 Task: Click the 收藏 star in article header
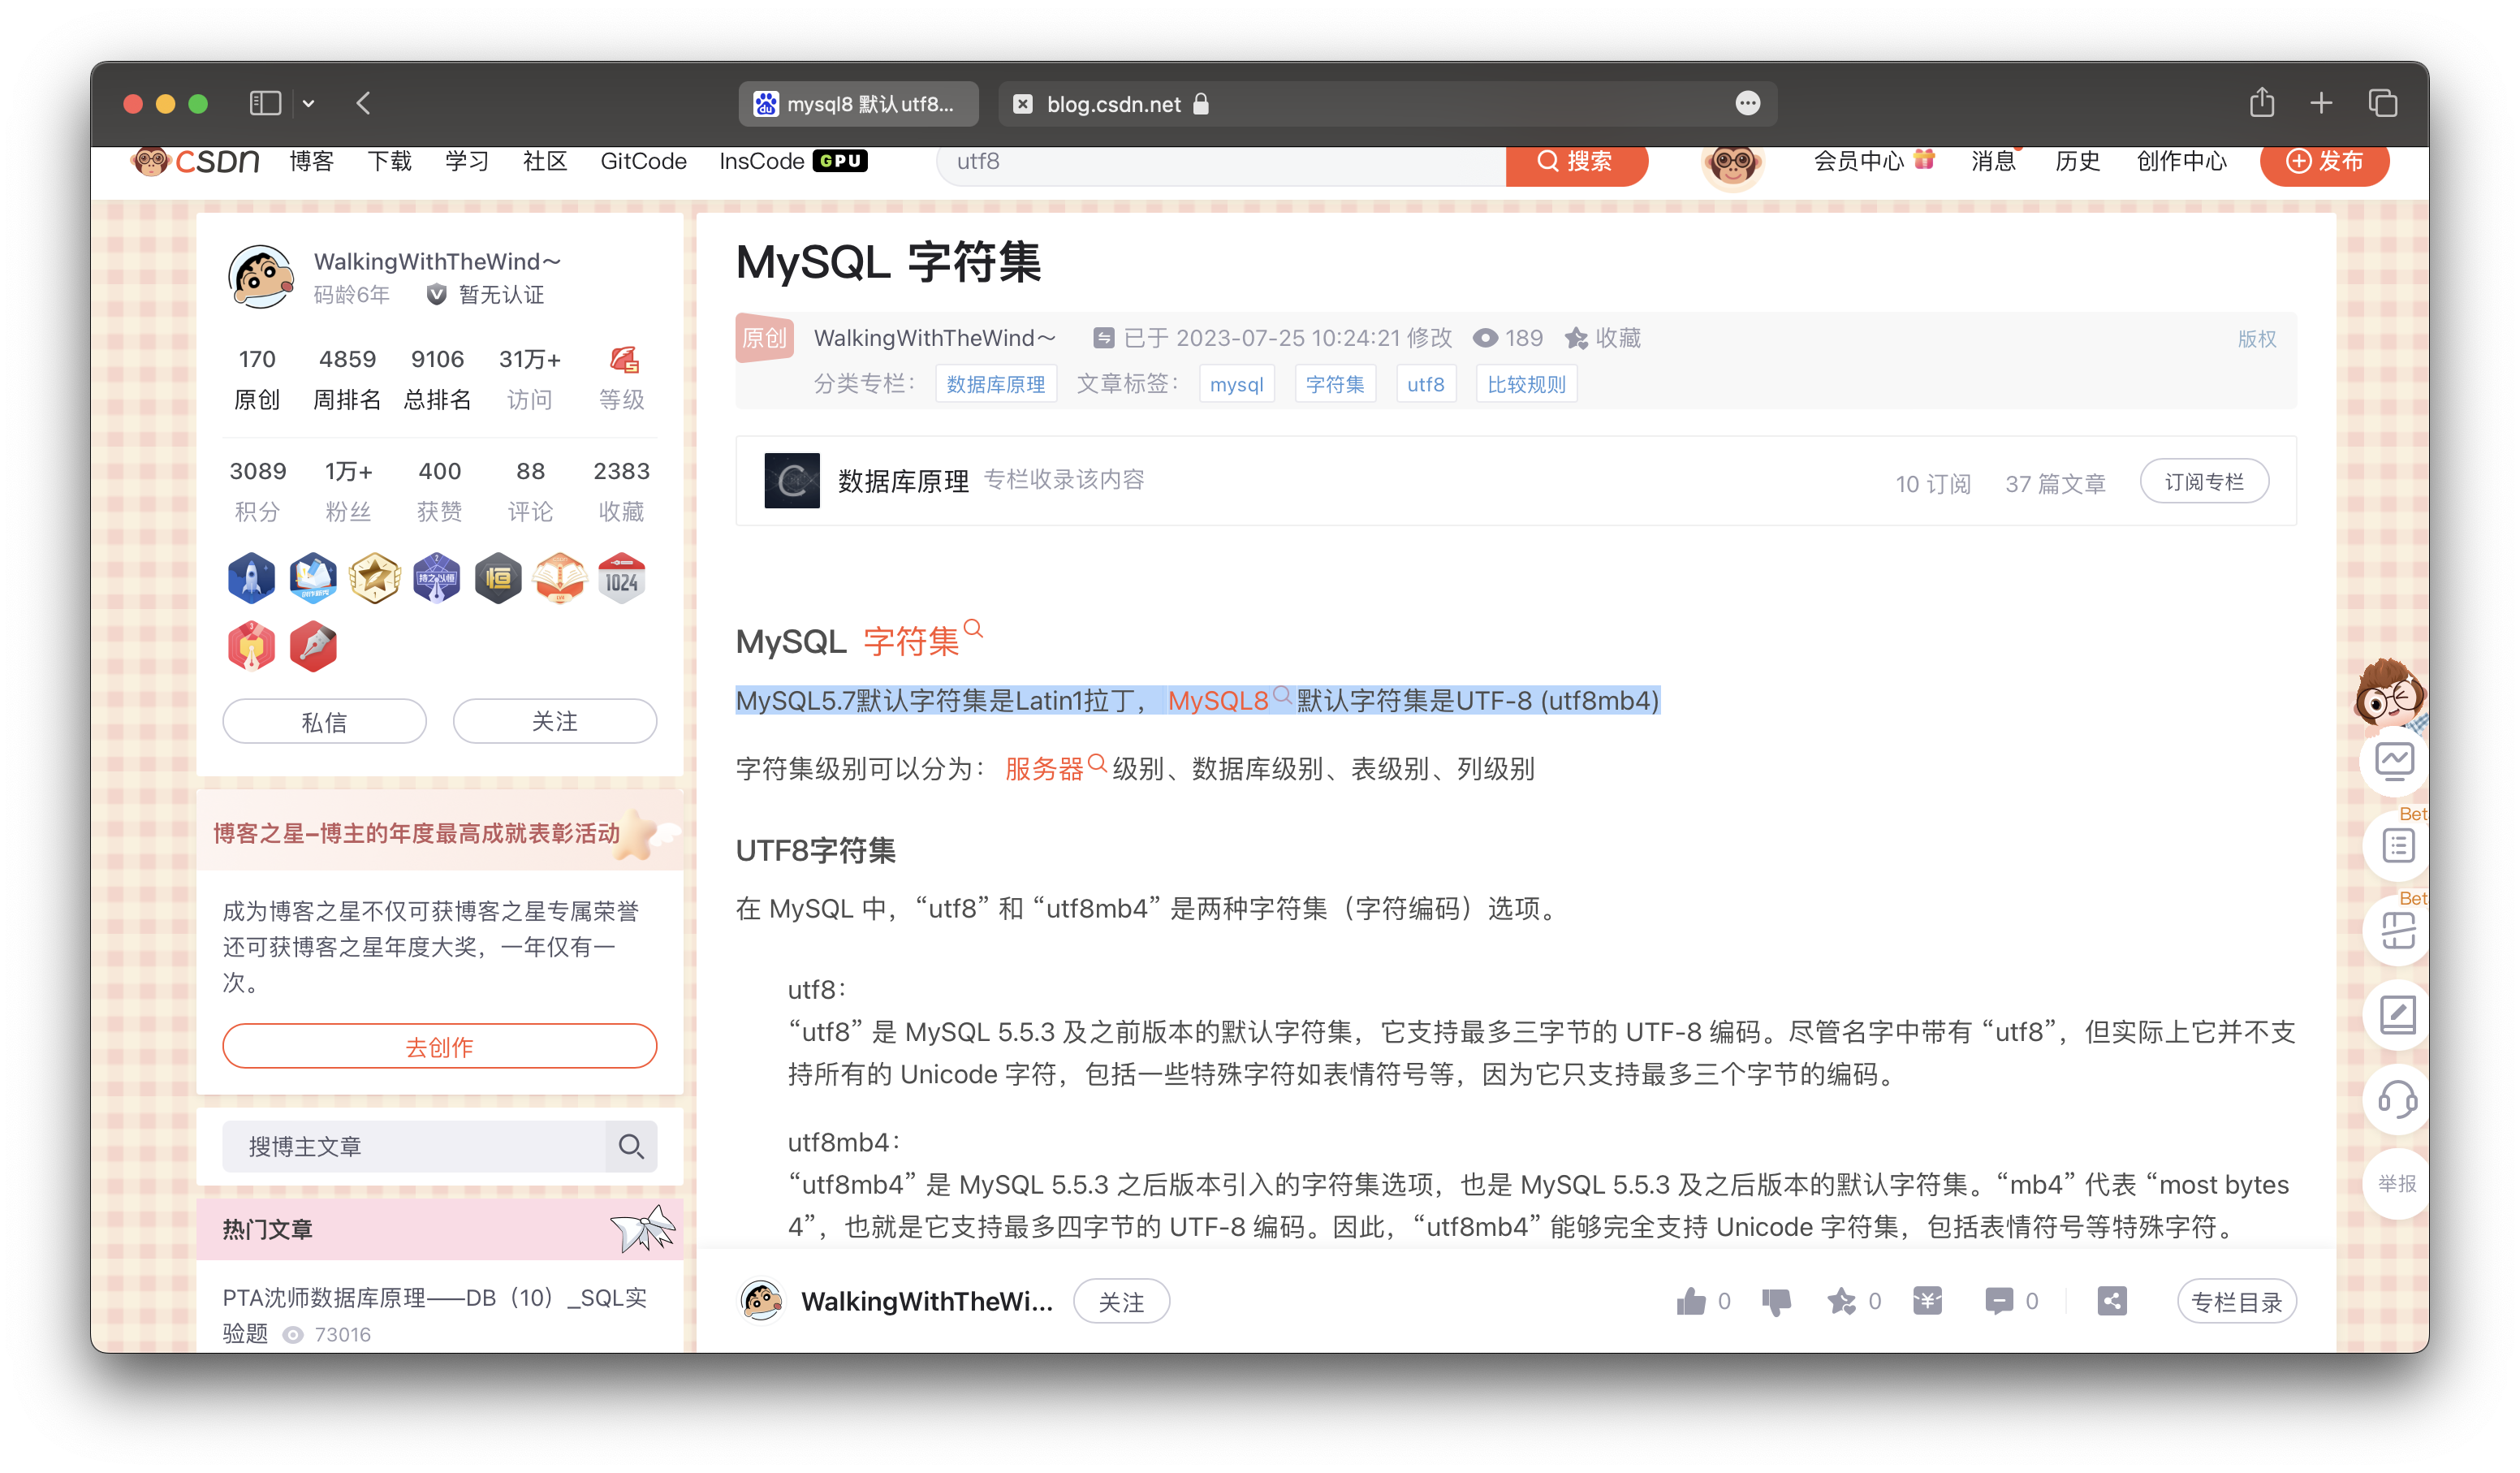[1603, 338]
